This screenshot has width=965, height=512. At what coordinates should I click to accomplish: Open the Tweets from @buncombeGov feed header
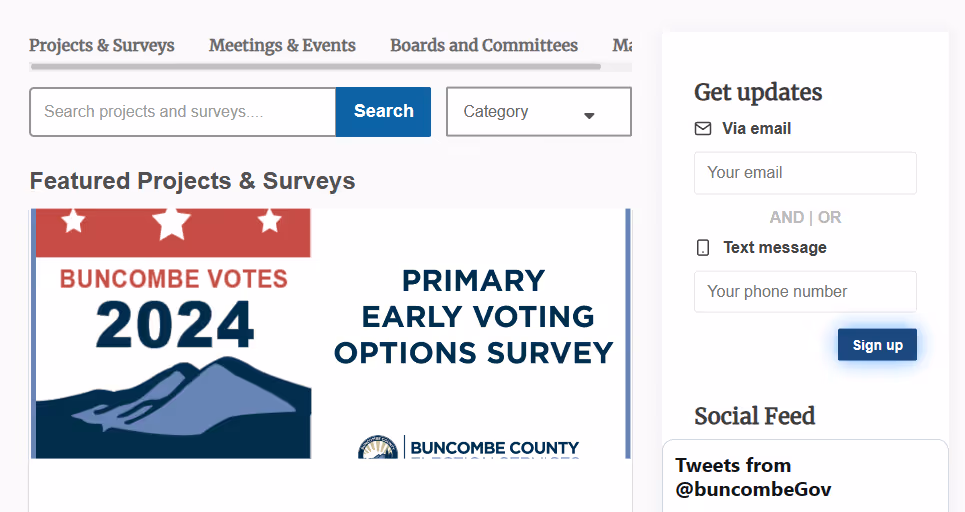point(753,477)
